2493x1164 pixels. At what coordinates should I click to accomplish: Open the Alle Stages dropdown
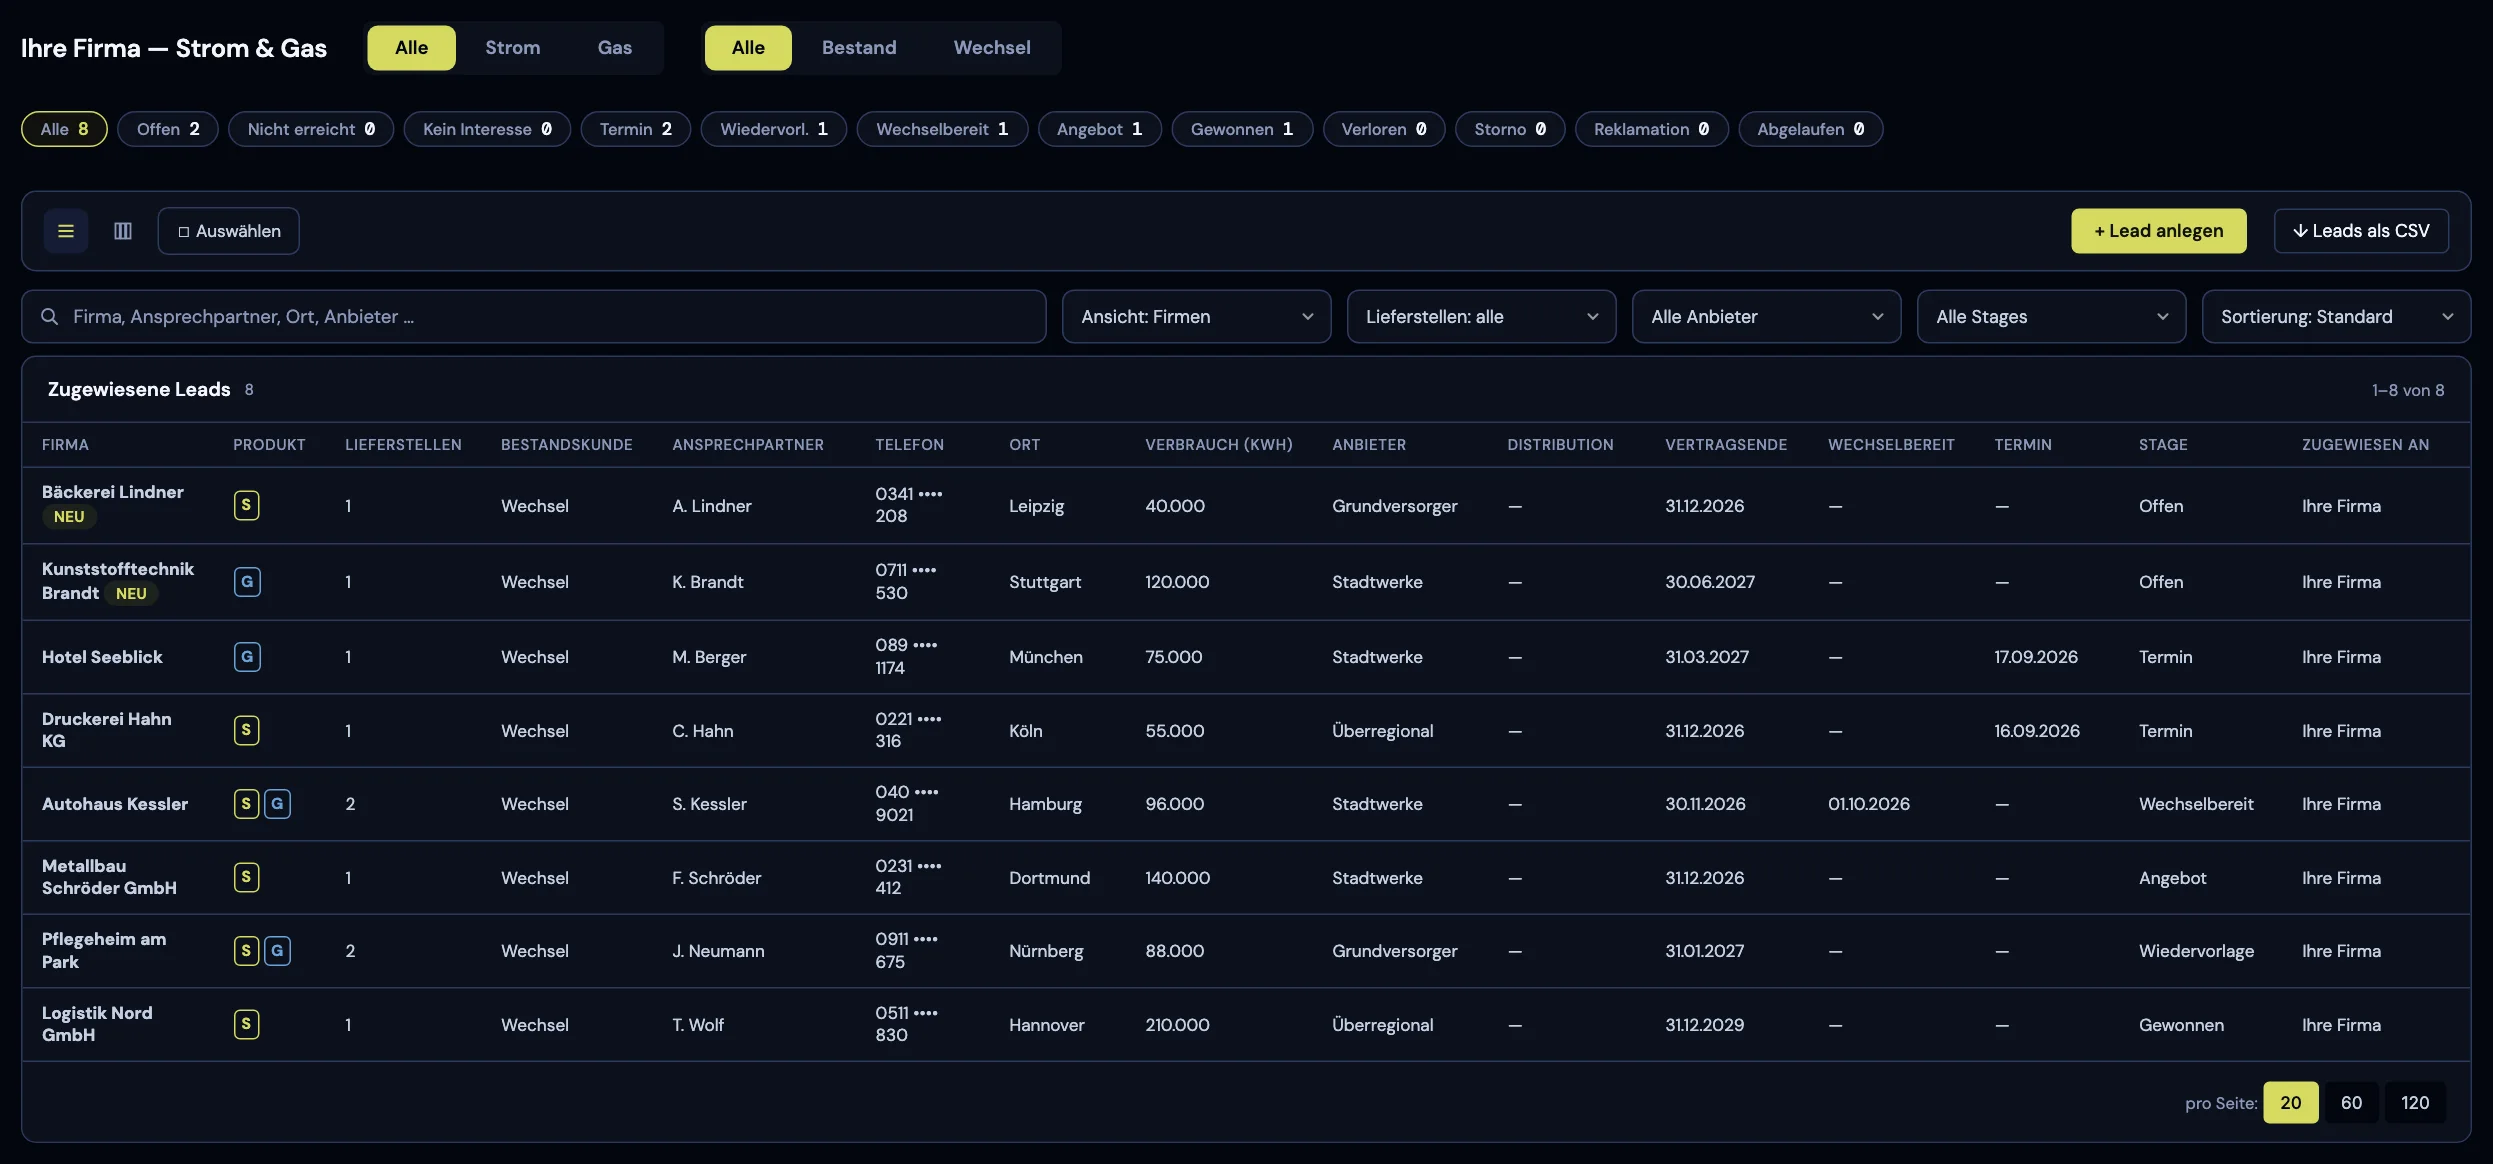(x=2051, y=317)
